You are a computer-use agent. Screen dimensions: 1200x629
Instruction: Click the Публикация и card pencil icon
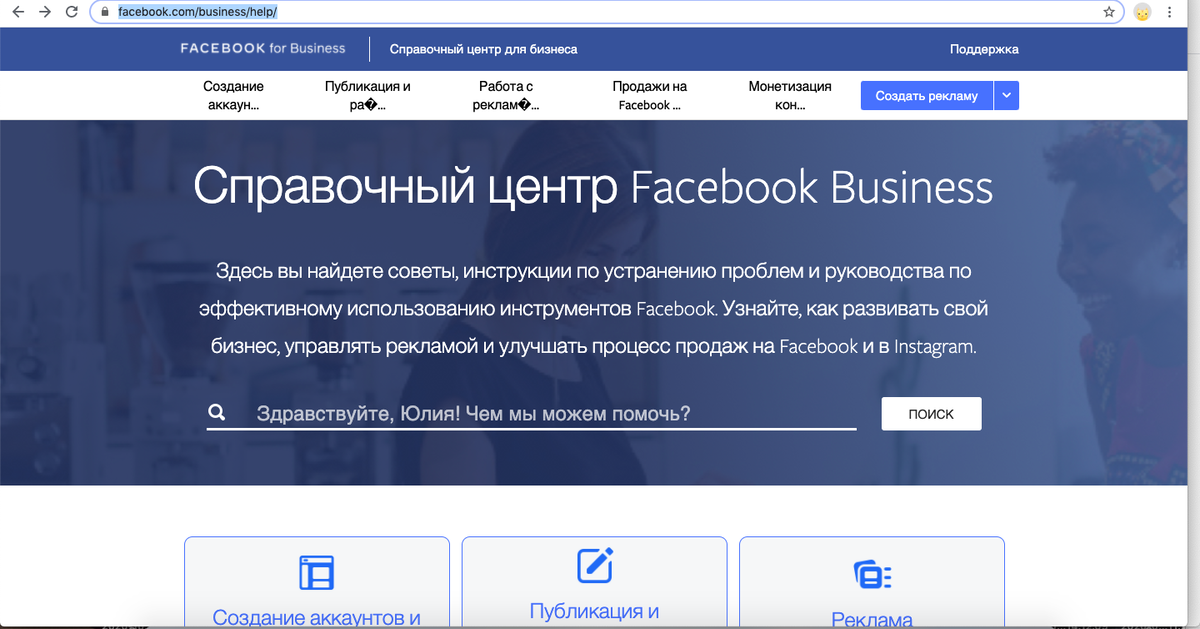pos(595,565)
